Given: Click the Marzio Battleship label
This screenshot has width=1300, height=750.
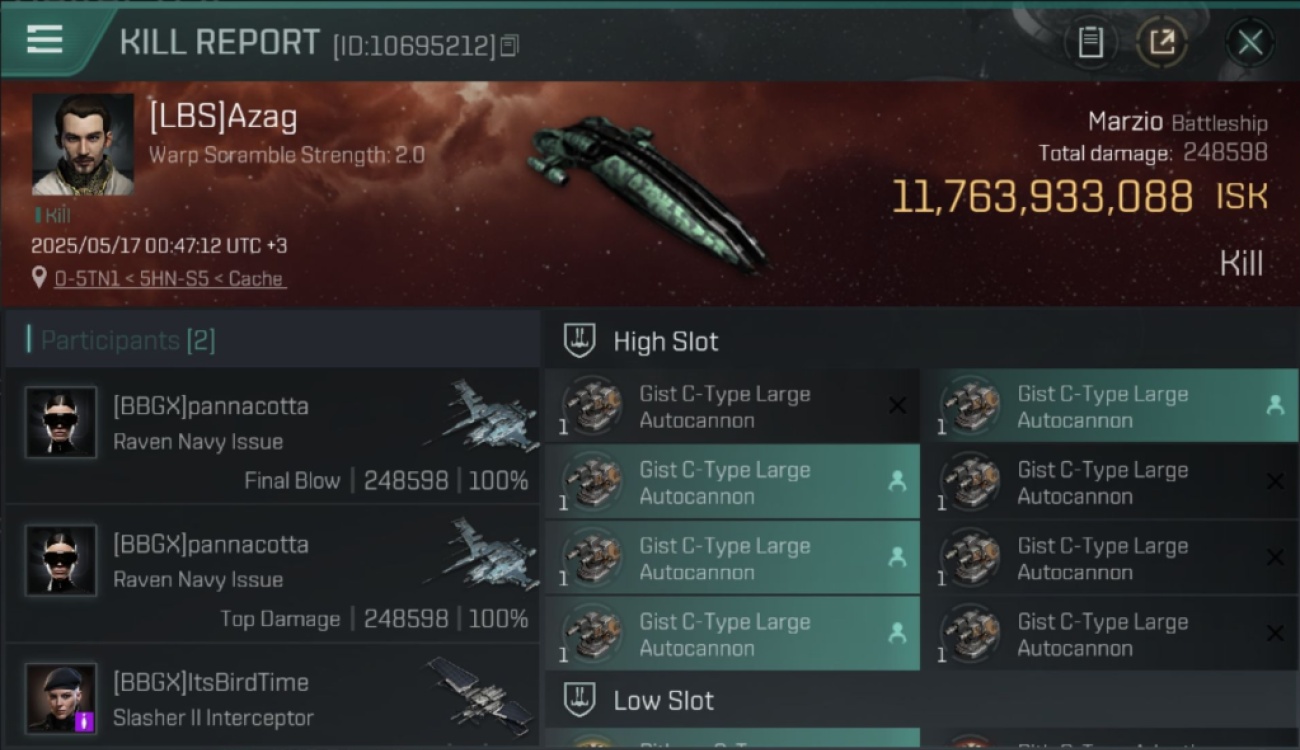Looking at the screenshot, I should point(1177,123).
